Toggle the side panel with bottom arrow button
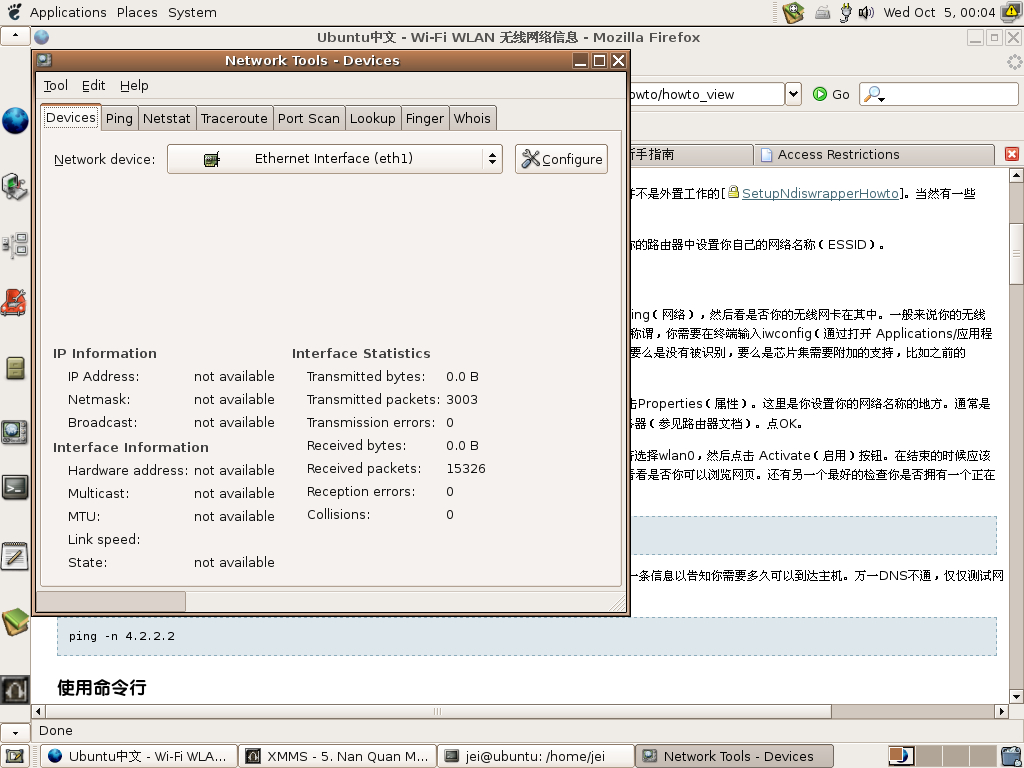The width and height of the screenshot is (1024, 768). coord(15,733)
